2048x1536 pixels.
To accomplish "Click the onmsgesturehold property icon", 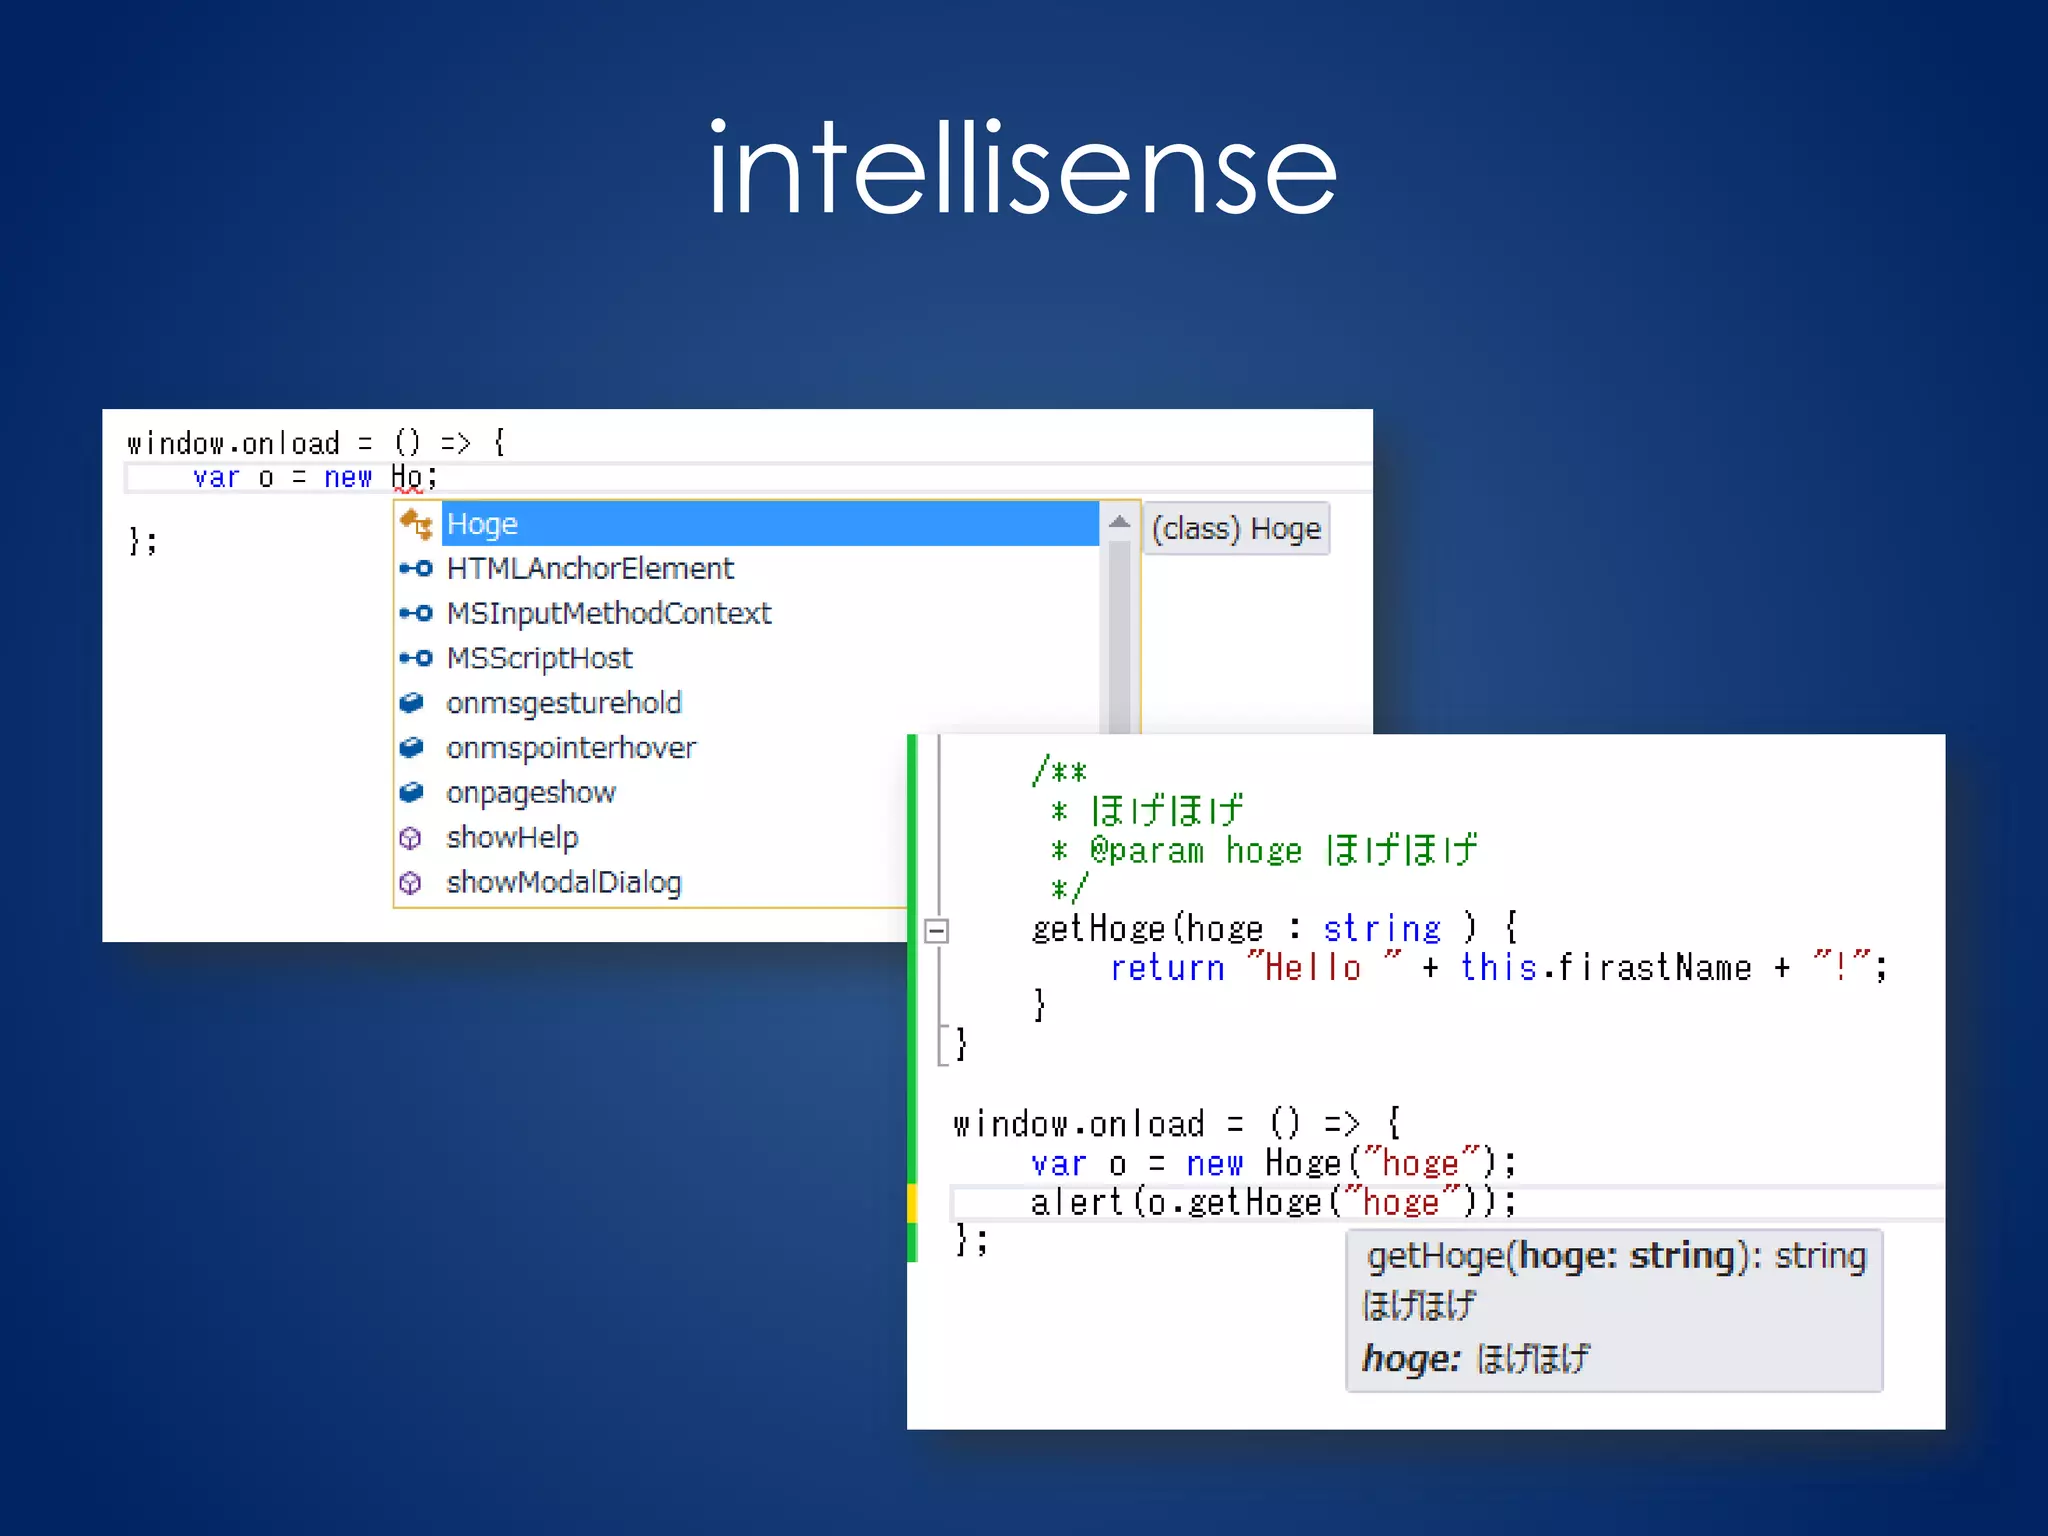I will tap(412, 703).
